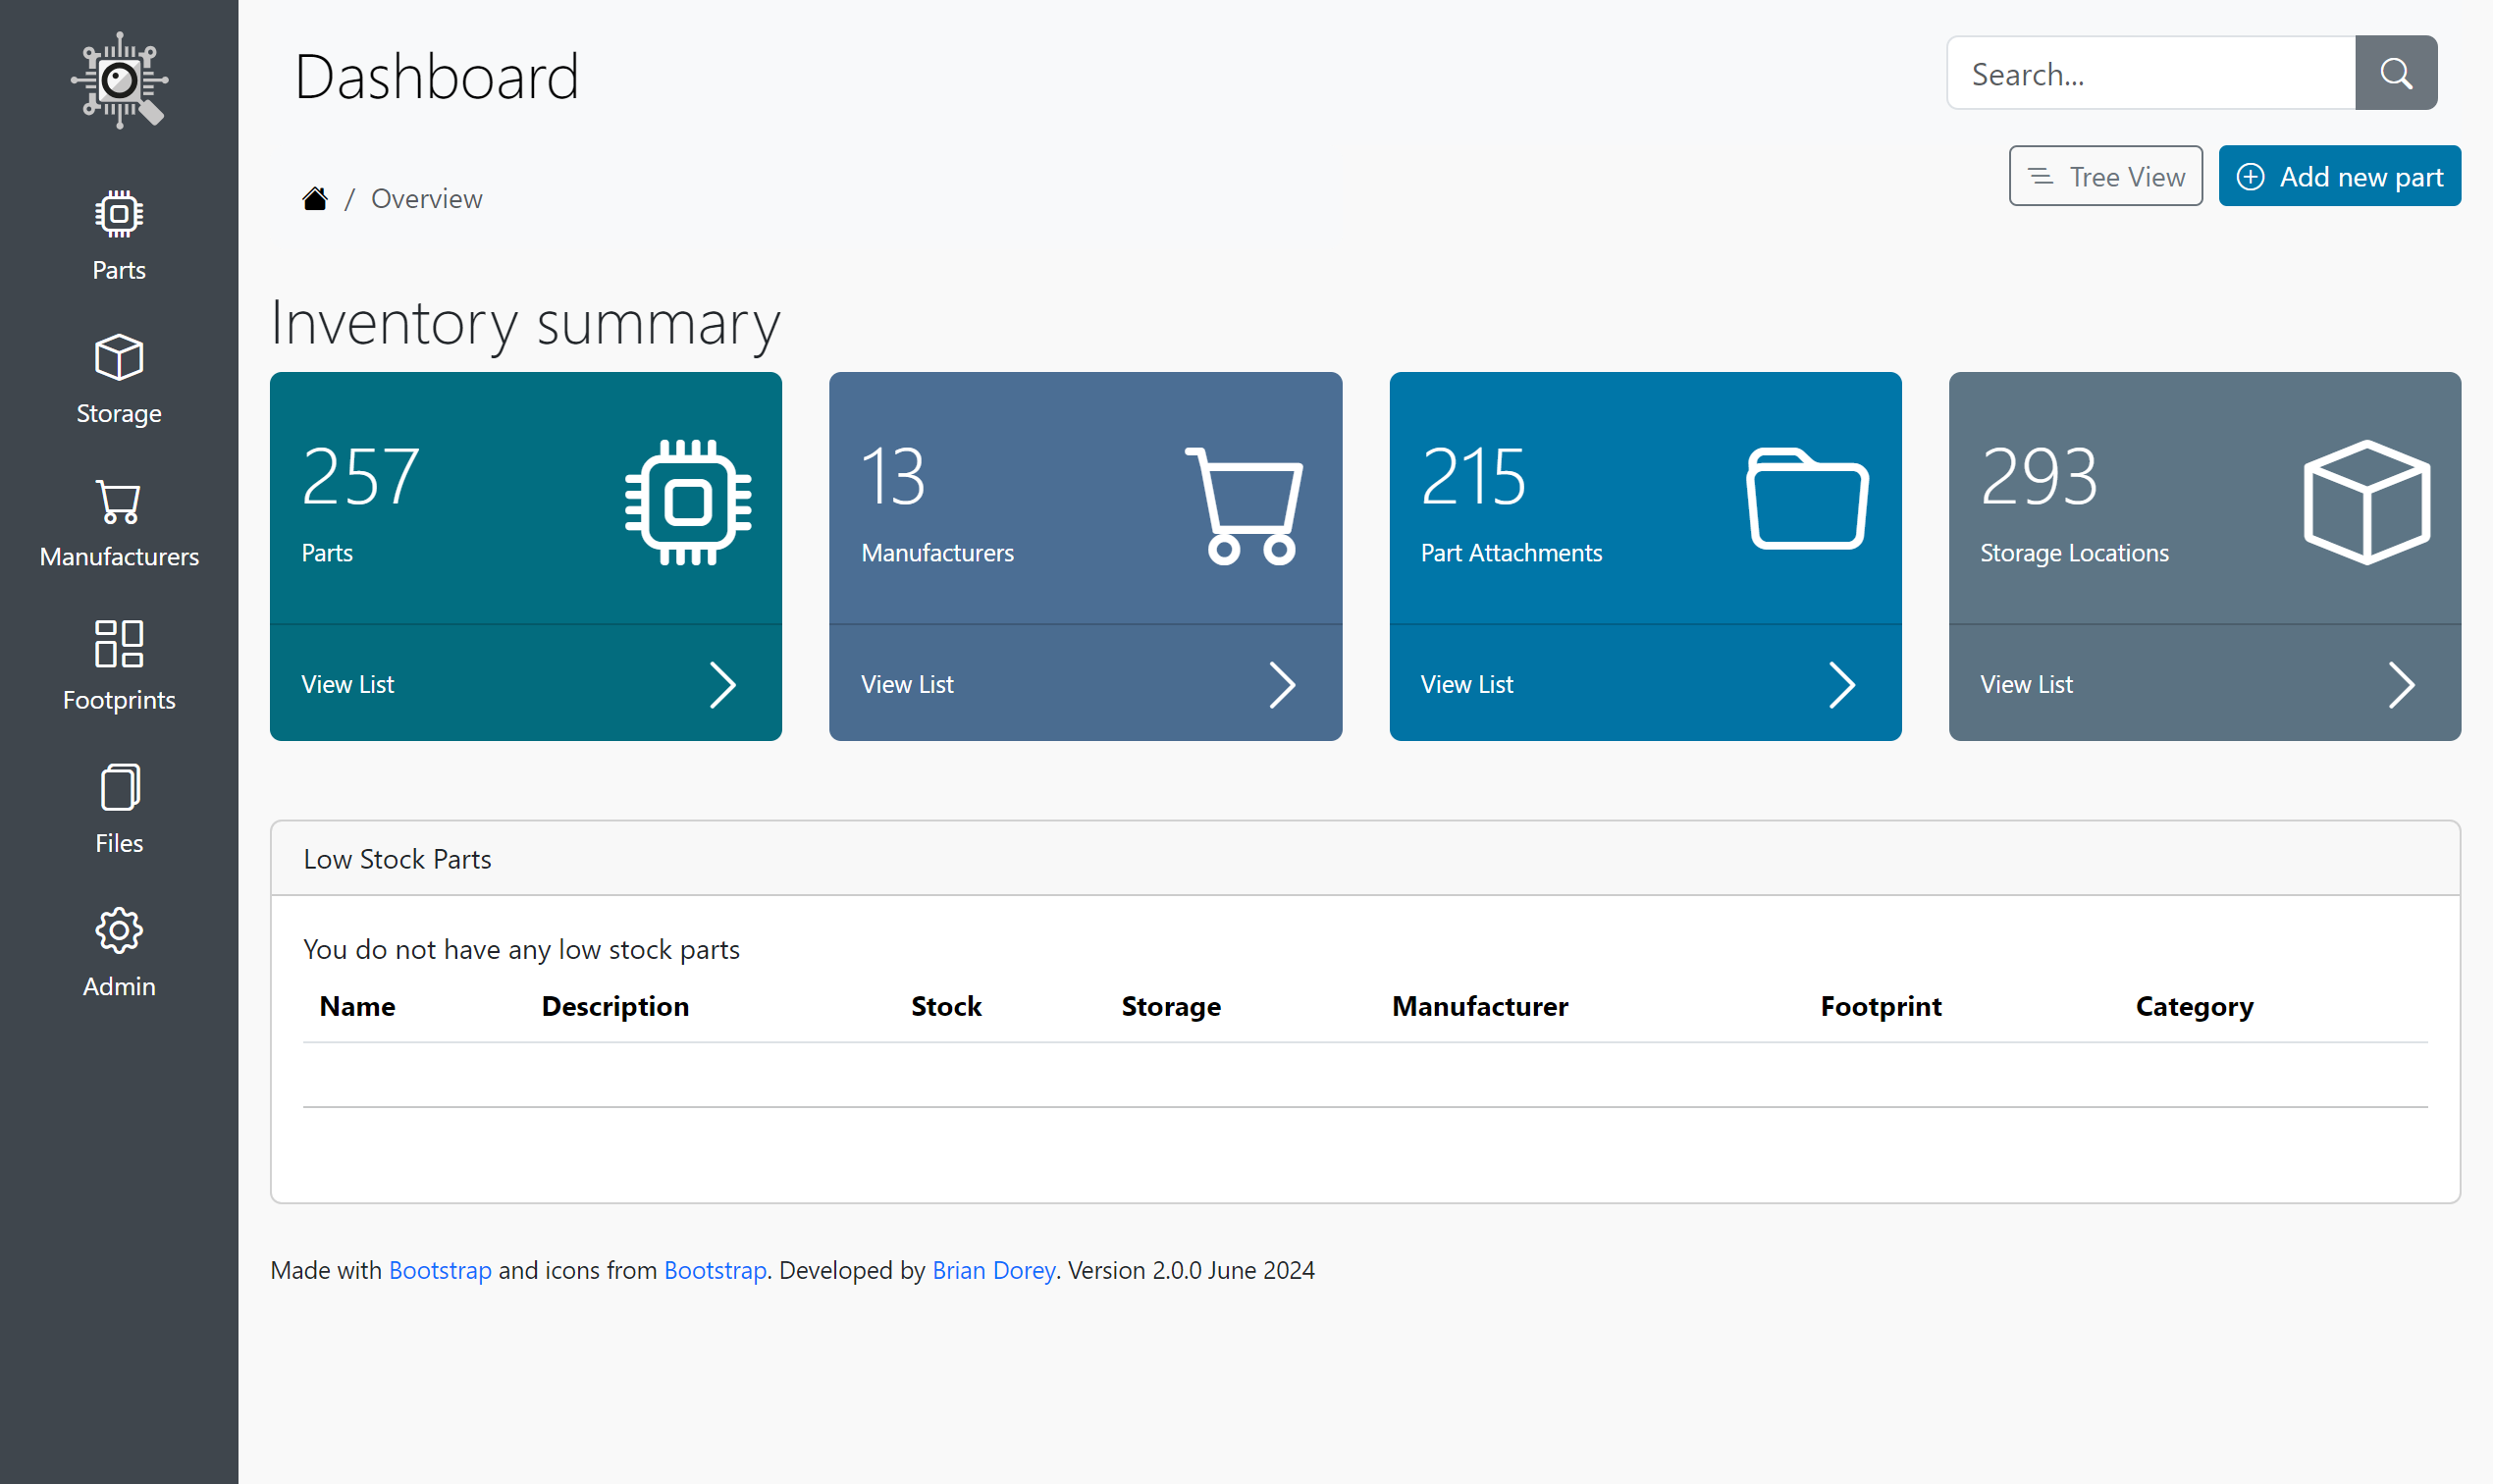This screenshot has height=1484, width=2493.
Task: Click View List on Part Attachments card
Action: point(1468,684)
